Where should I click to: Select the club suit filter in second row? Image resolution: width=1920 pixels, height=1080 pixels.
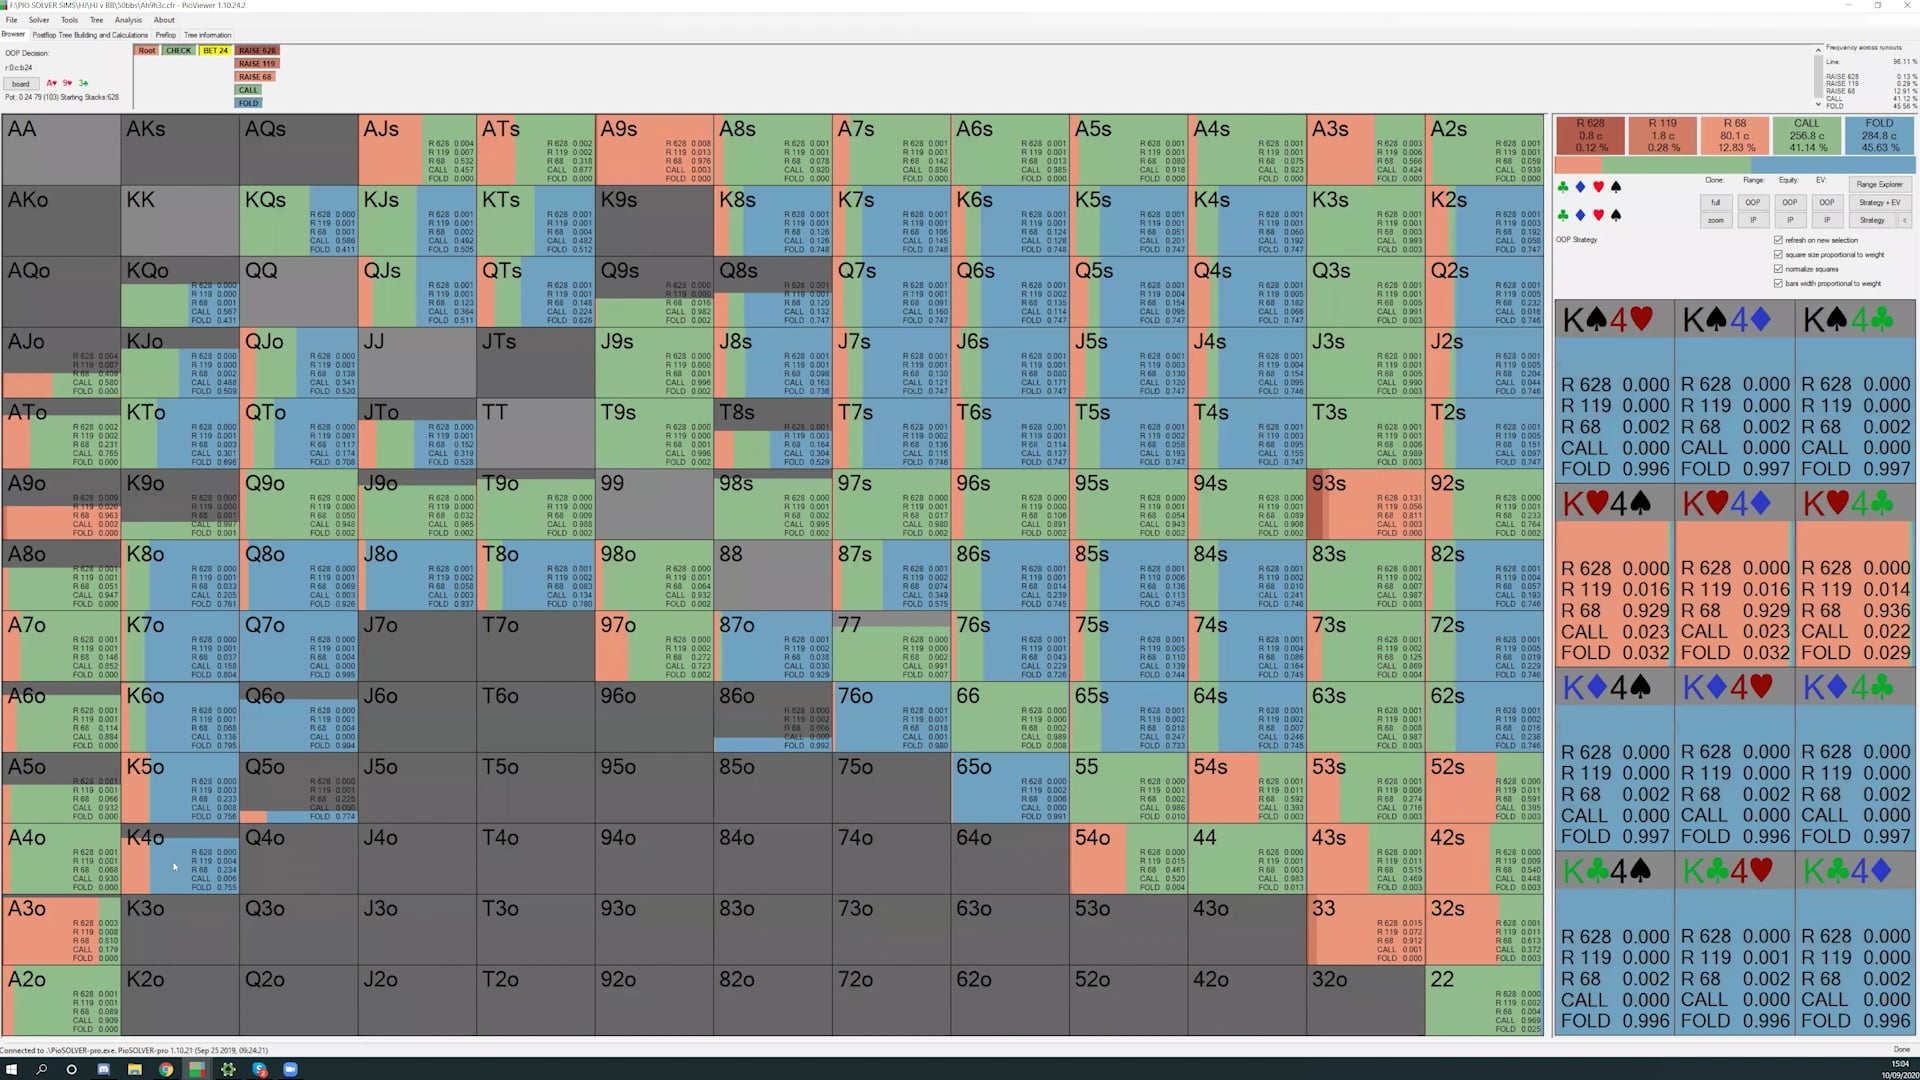pyautogui.click(x=1563, y=215)
